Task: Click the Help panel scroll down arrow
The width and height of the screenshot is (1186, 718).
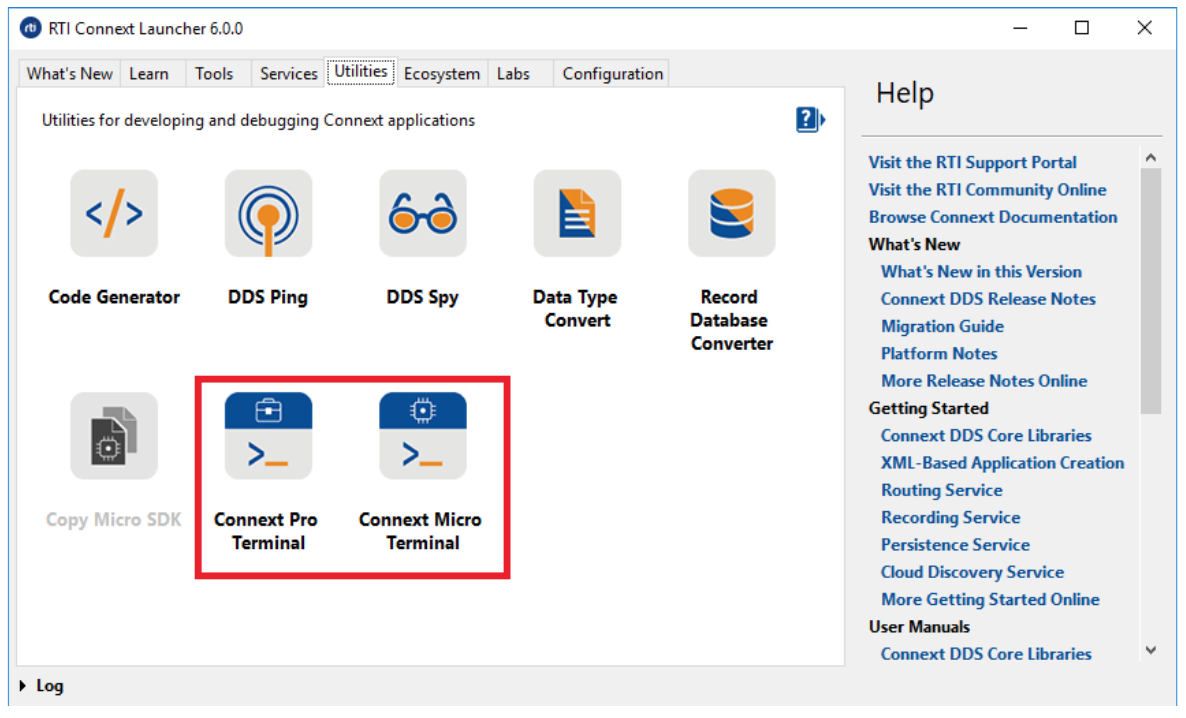Action: (x=1150, y=650)
